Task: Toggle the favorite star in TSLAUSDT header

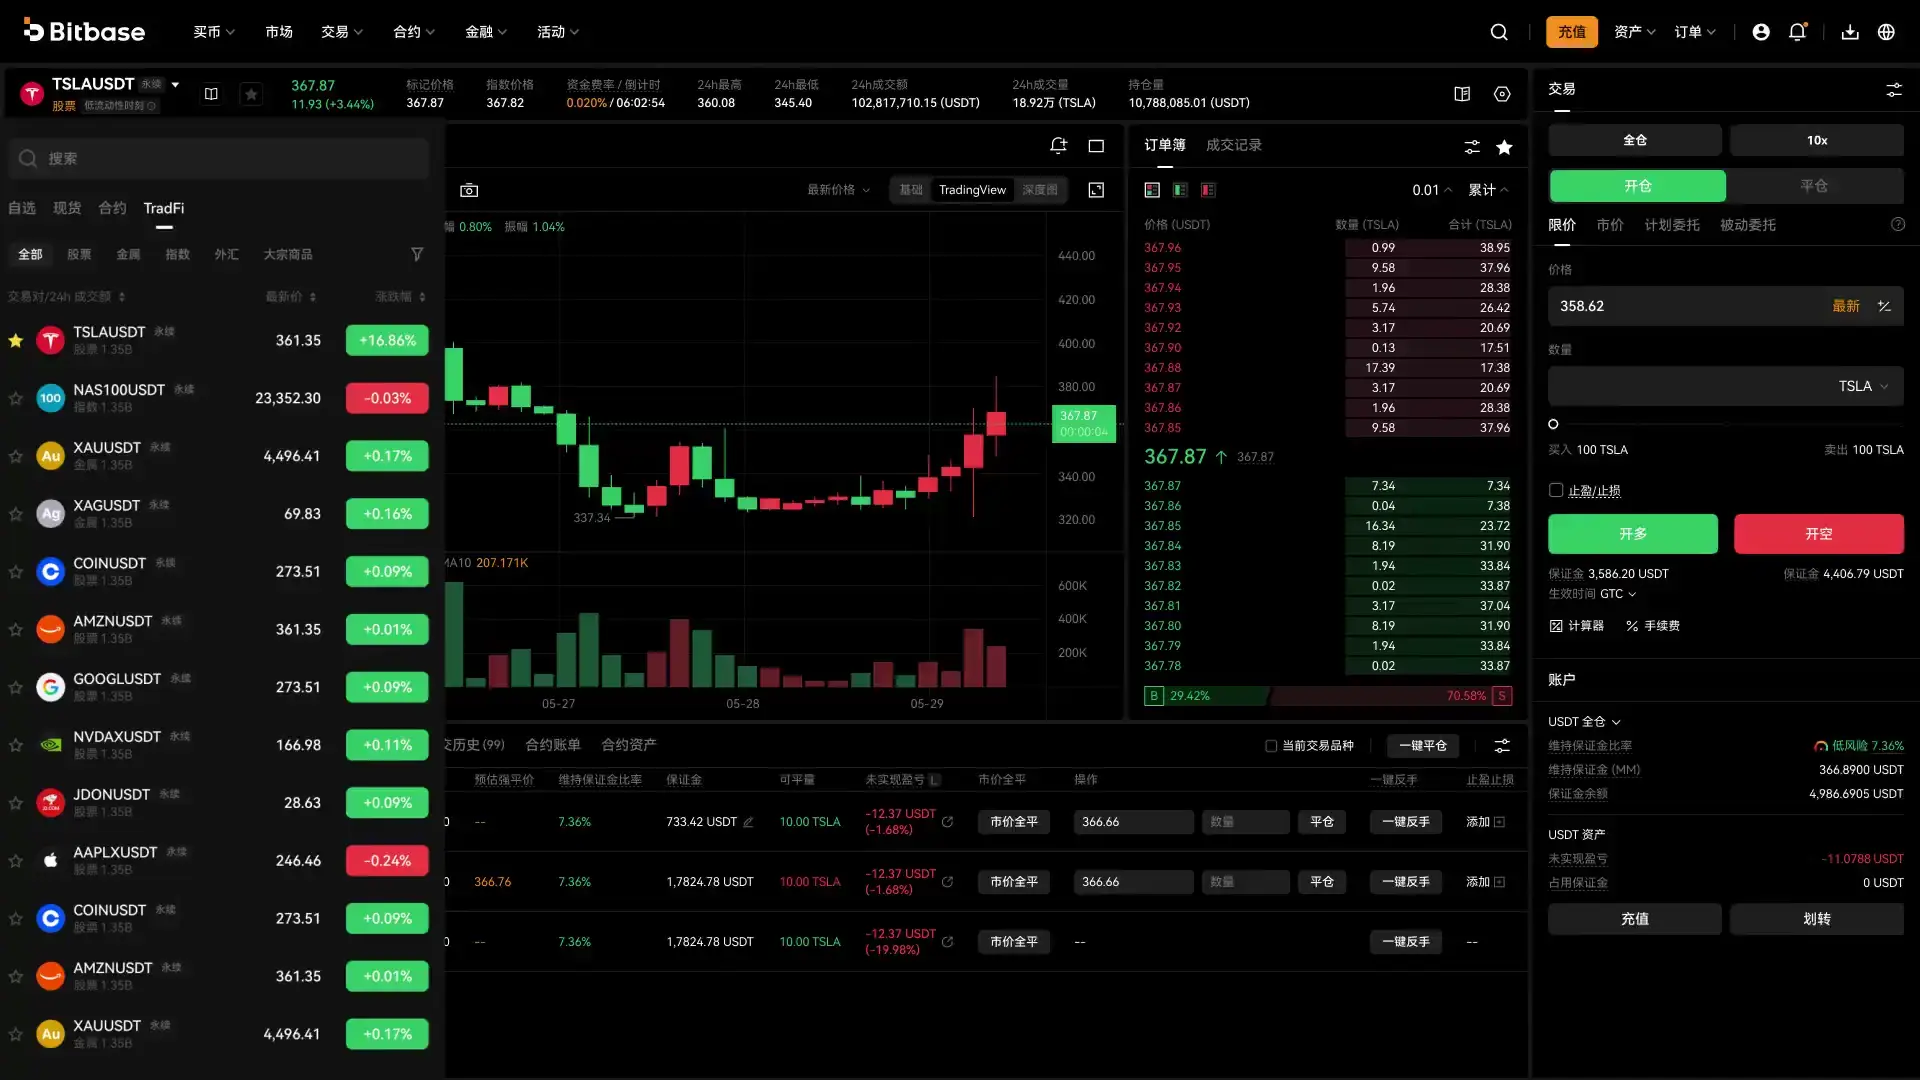Action: (x=251, y=94)
